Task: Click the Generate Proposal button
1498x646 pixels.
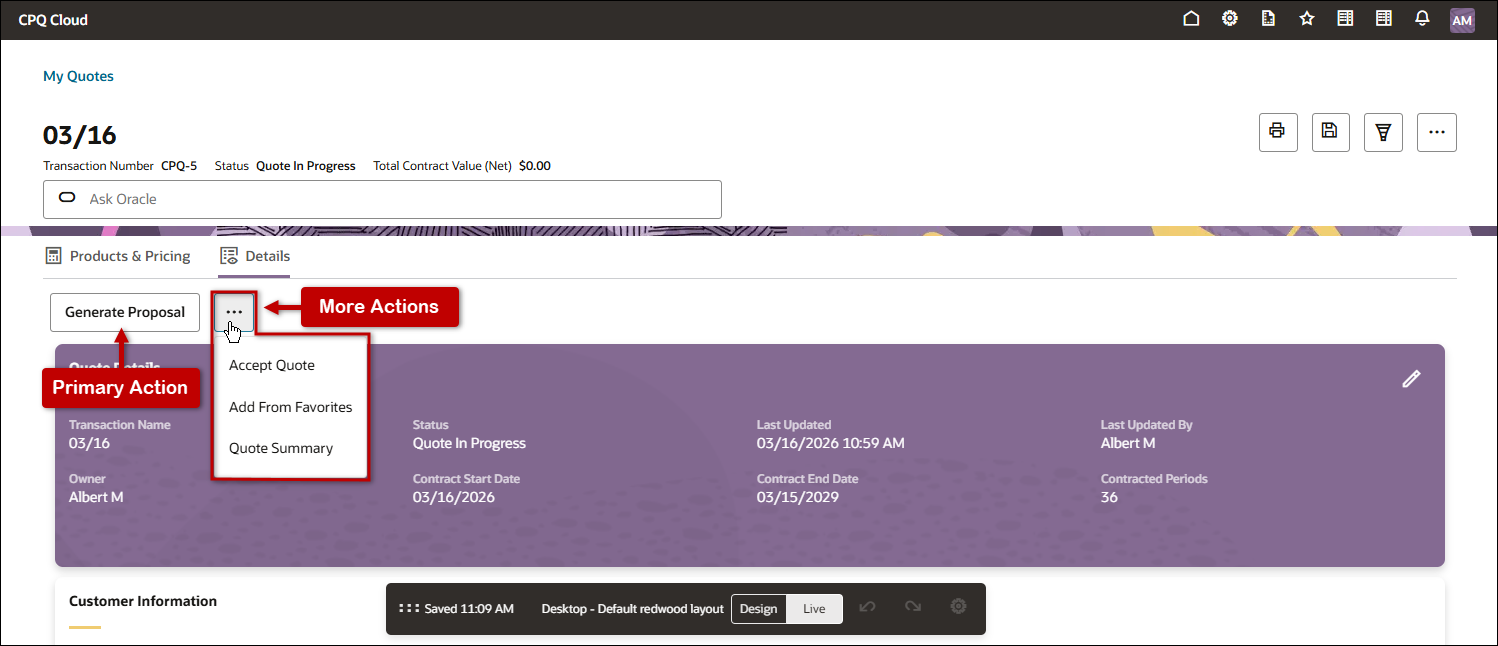Action: pyautogui.click(x=125, y=312)
